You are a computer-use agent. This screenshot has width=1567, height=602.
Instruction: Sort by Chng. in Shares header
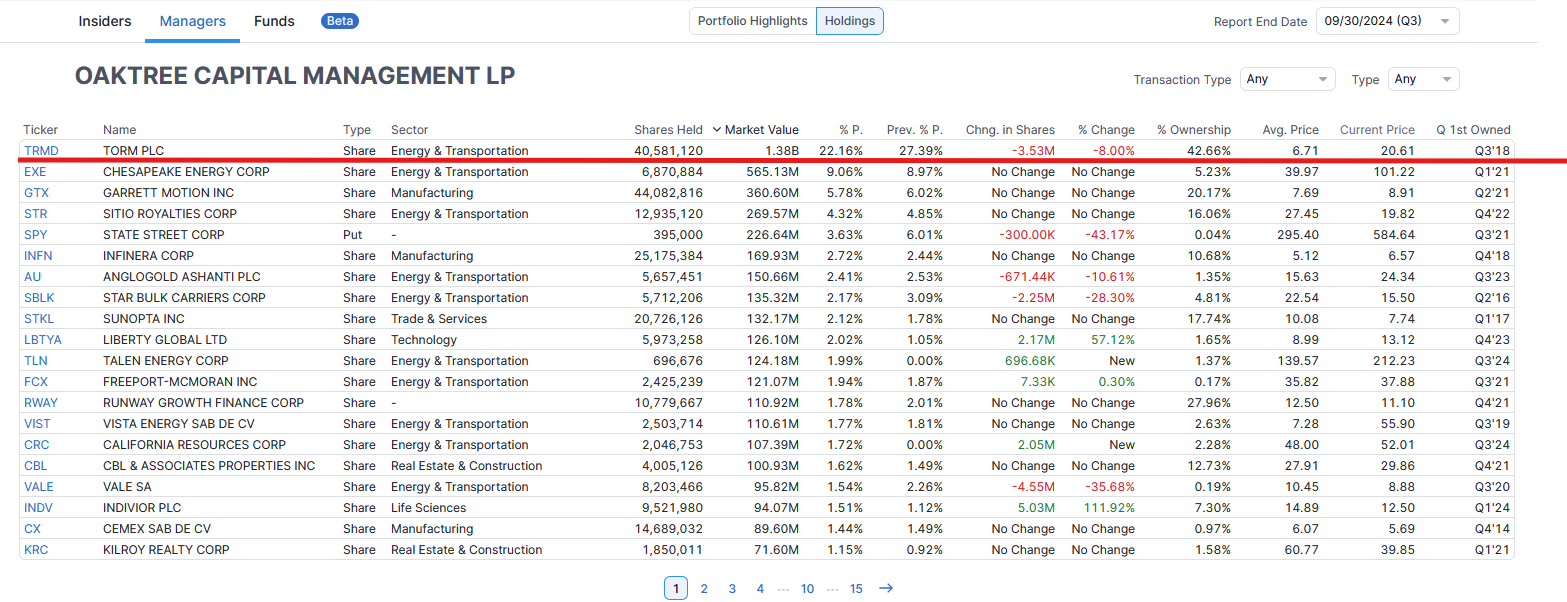1010,130
